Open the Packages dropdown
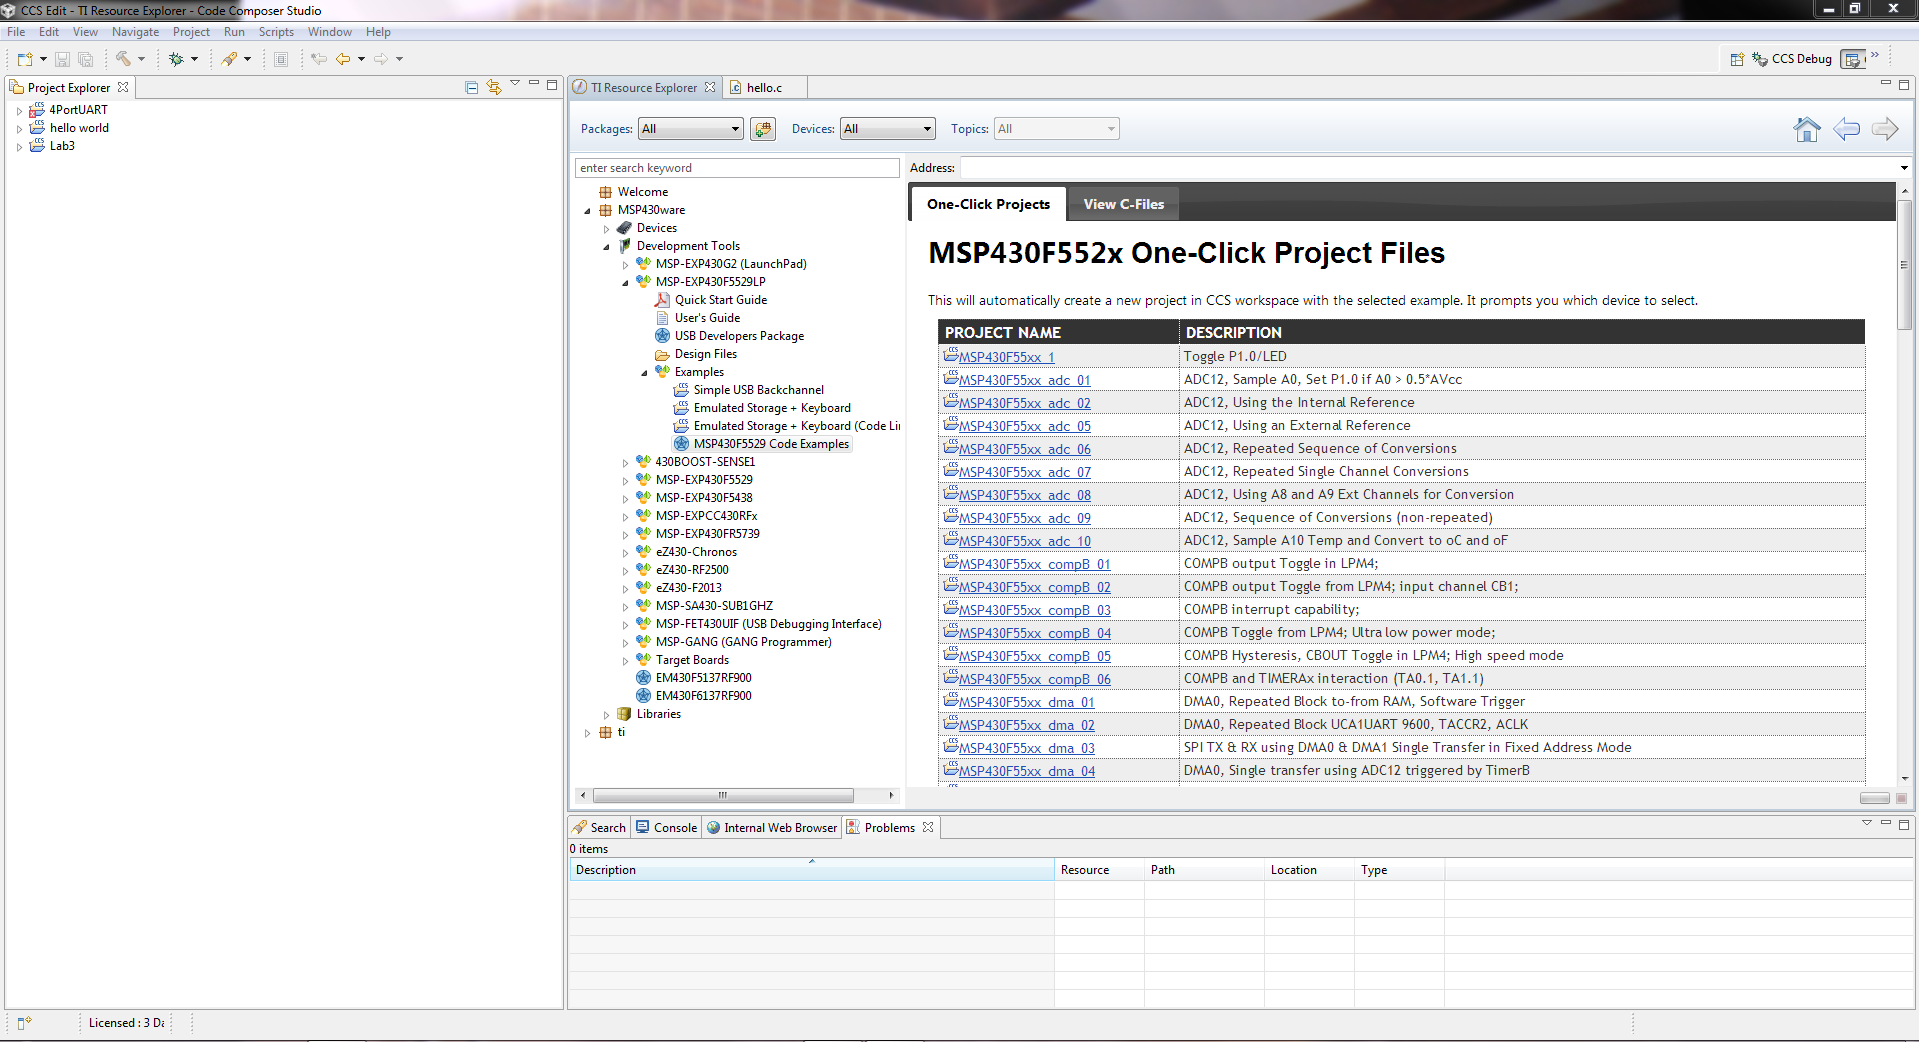 [x=691, y=129]
